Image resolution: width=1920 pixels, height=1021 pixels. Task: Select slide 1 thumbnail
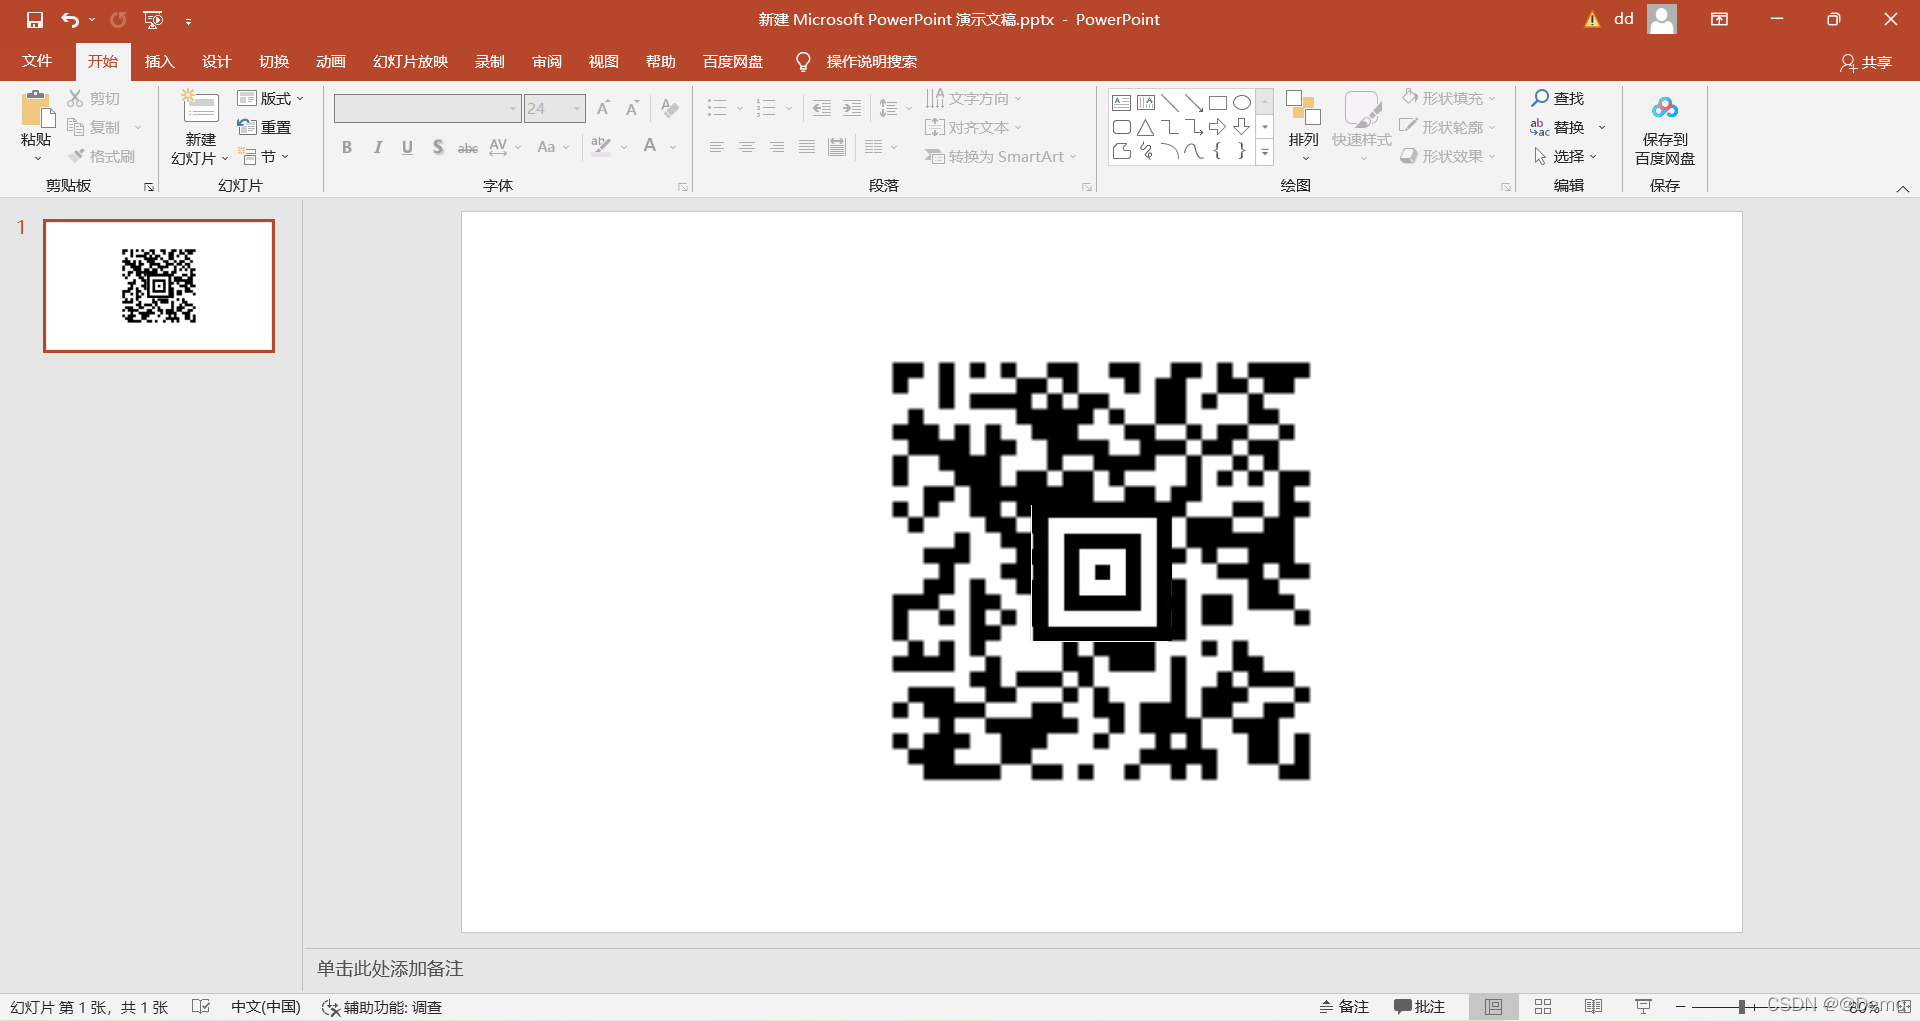tap(159, 286)
